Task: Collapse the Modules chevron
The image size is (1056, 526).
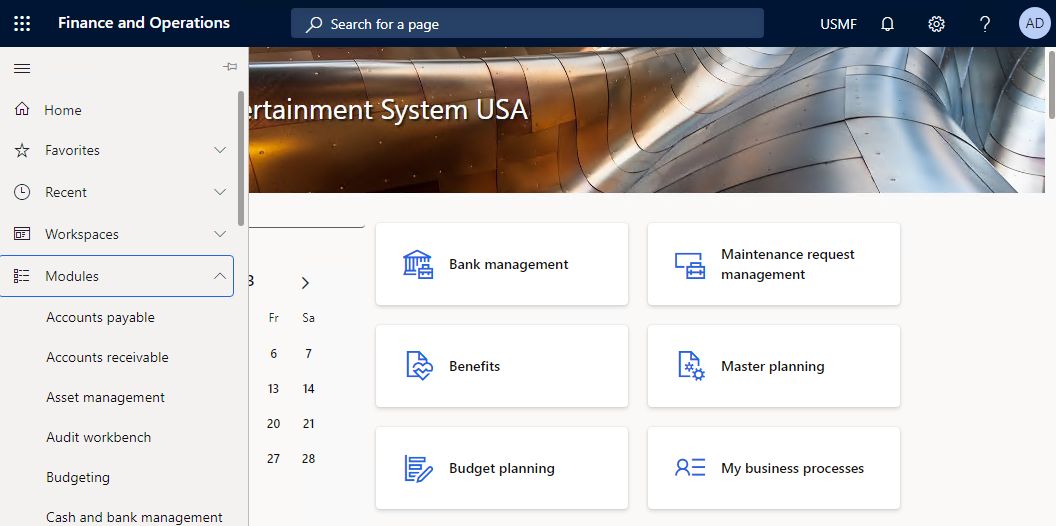Action: 220,275
